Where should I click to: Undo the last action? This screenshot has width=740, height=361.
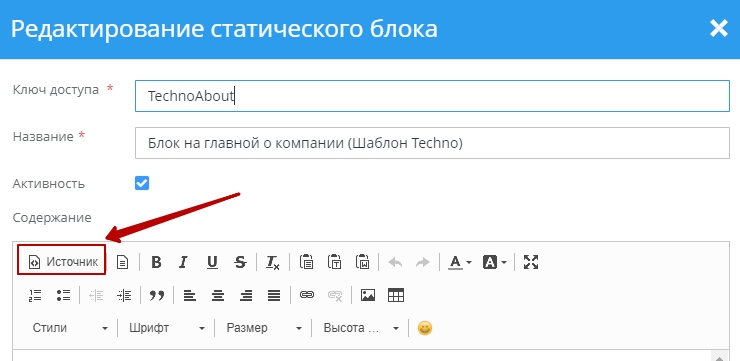click(395, 262)
